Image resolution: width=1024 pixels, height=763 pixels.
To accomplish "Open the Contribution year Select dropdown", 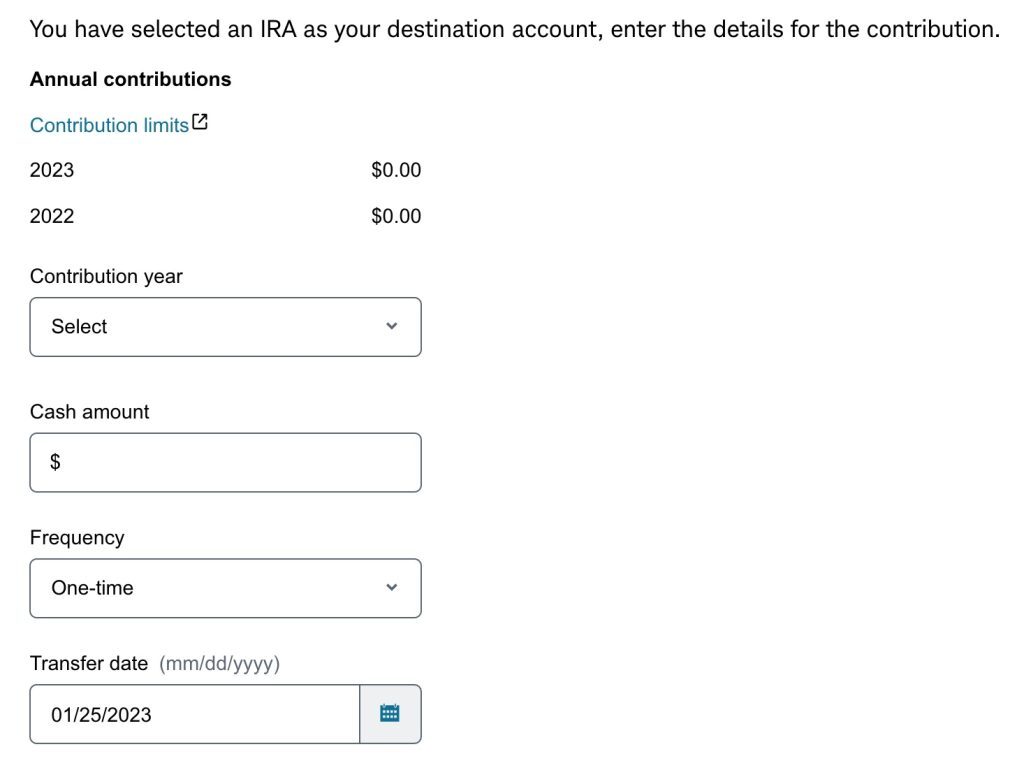I will pyautogui.click(x=225, y=327).
